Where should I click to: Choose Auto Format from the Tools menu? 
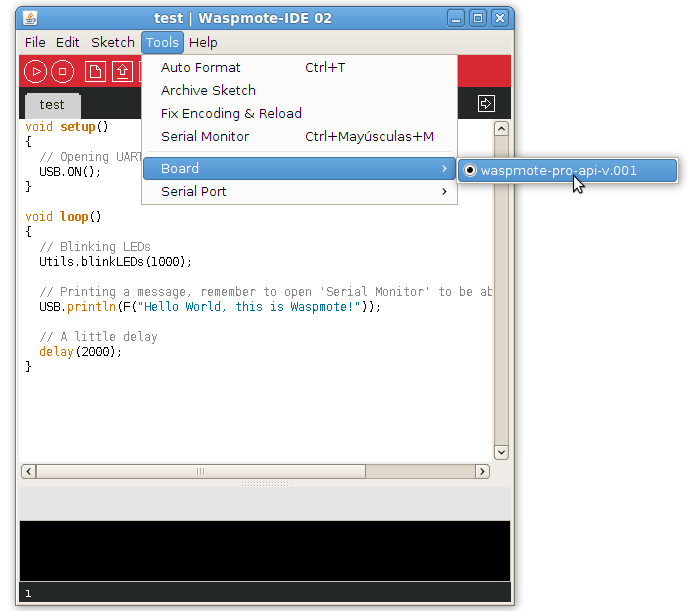(299, 67)
